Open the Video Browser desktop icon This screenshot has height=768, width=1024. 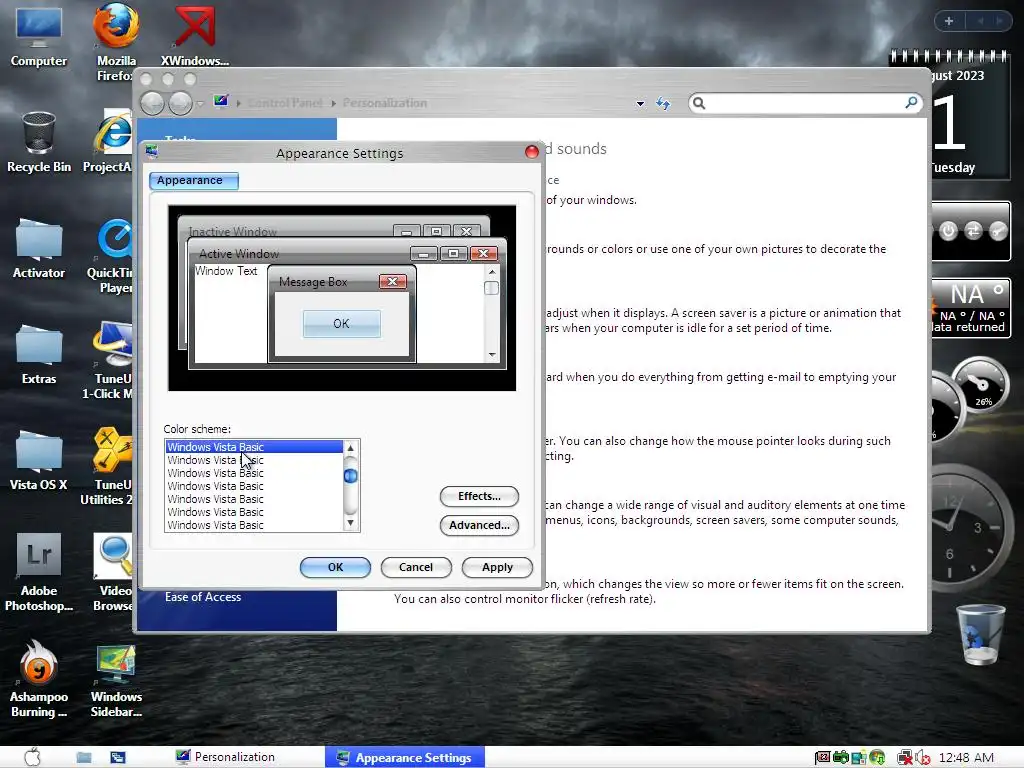[112, 573]
